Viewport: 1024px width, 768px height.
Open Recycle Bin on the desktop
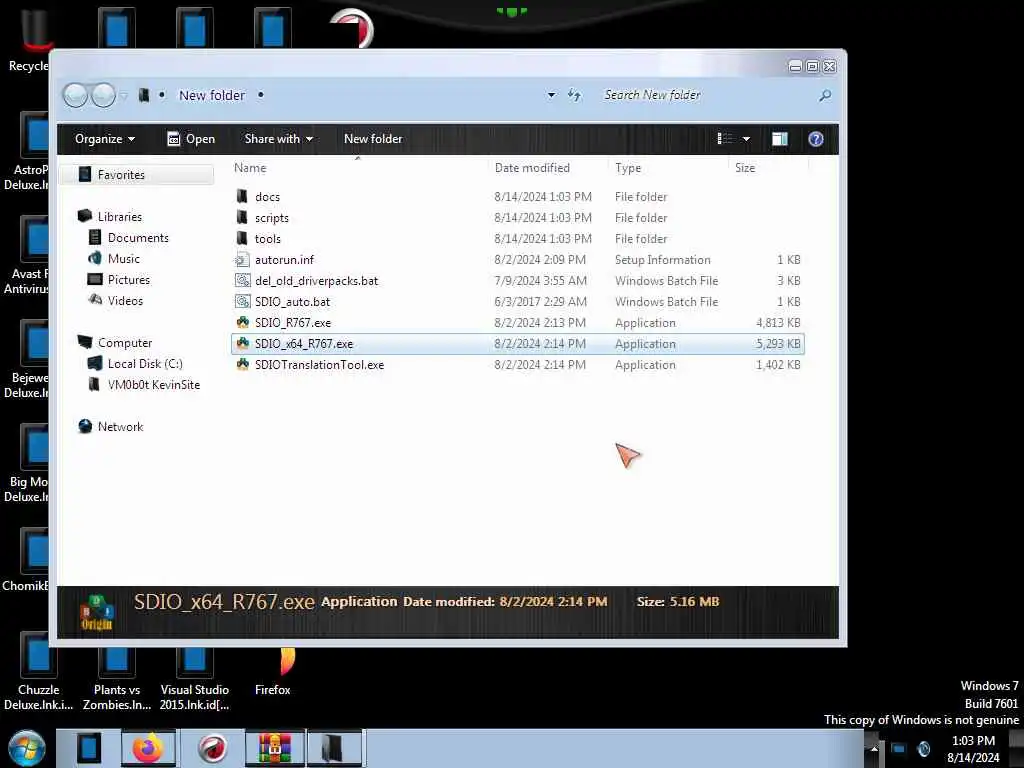pyautogui.click(x=29, y=39)
